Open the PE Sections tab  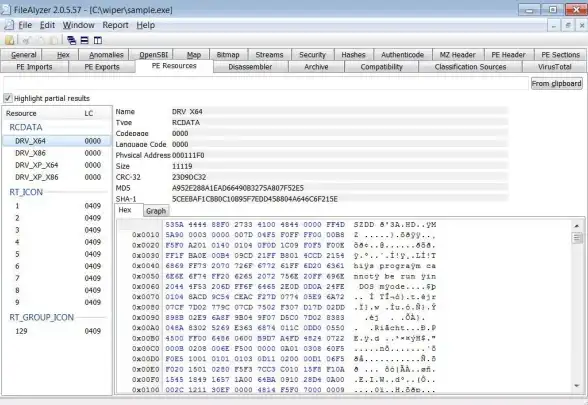(560, 55)
